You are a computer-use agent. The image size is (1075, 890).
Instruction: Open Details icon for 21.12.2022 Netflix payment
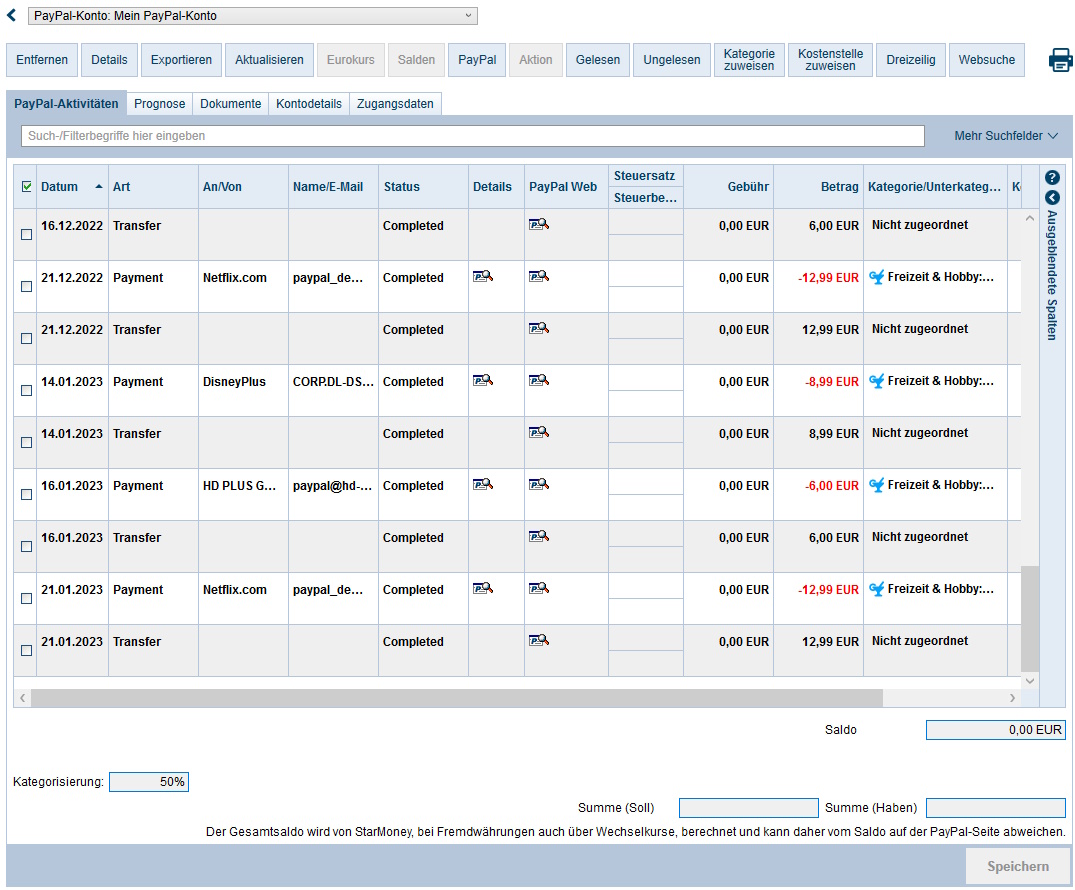[x=482, y=277]
